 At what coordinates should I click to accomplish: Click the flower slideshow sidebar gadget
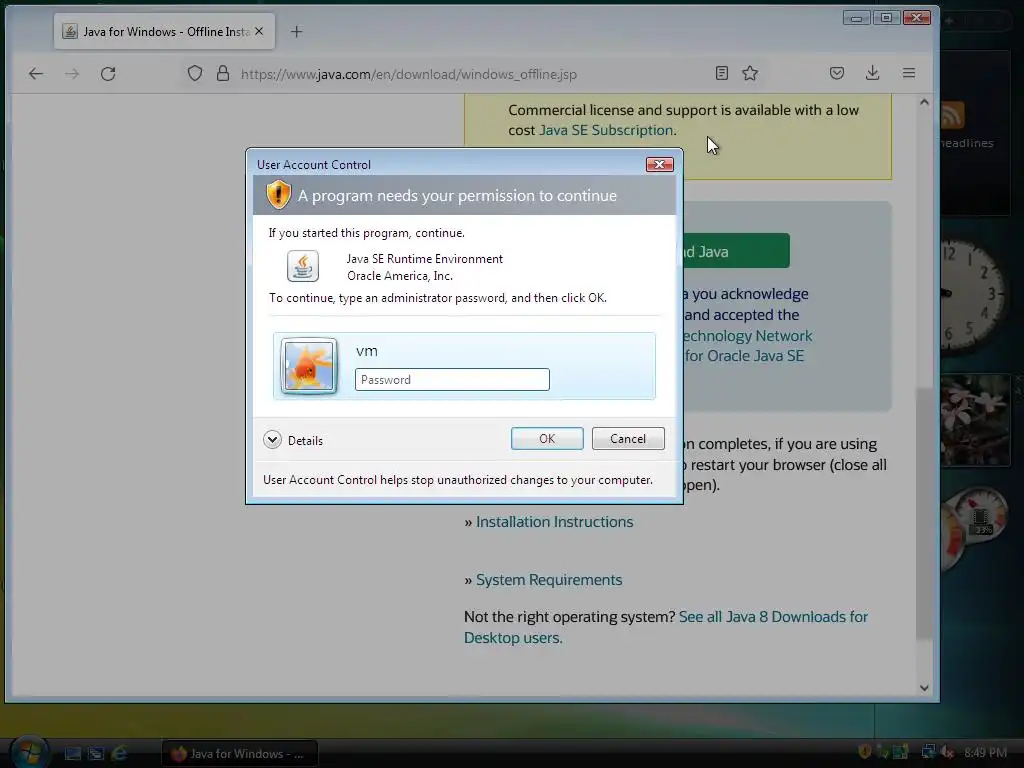pos(975,420)
